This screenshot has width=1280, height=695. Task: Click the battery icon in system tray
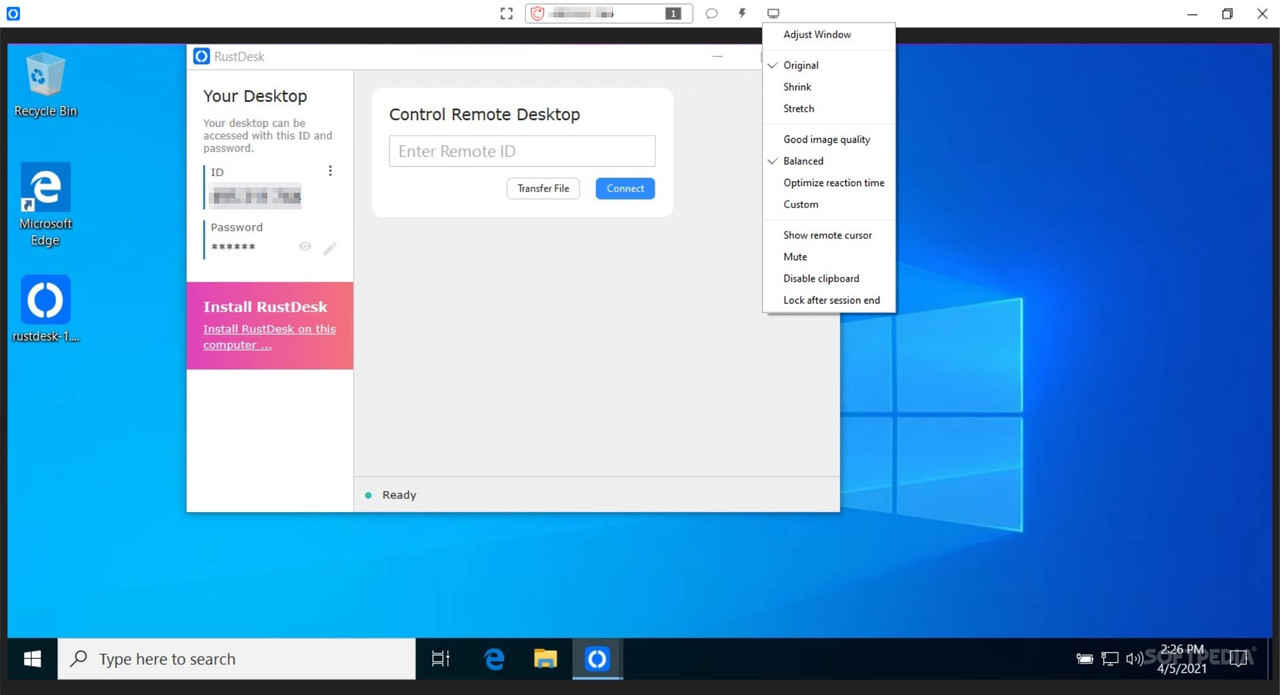click(1084, 659)
